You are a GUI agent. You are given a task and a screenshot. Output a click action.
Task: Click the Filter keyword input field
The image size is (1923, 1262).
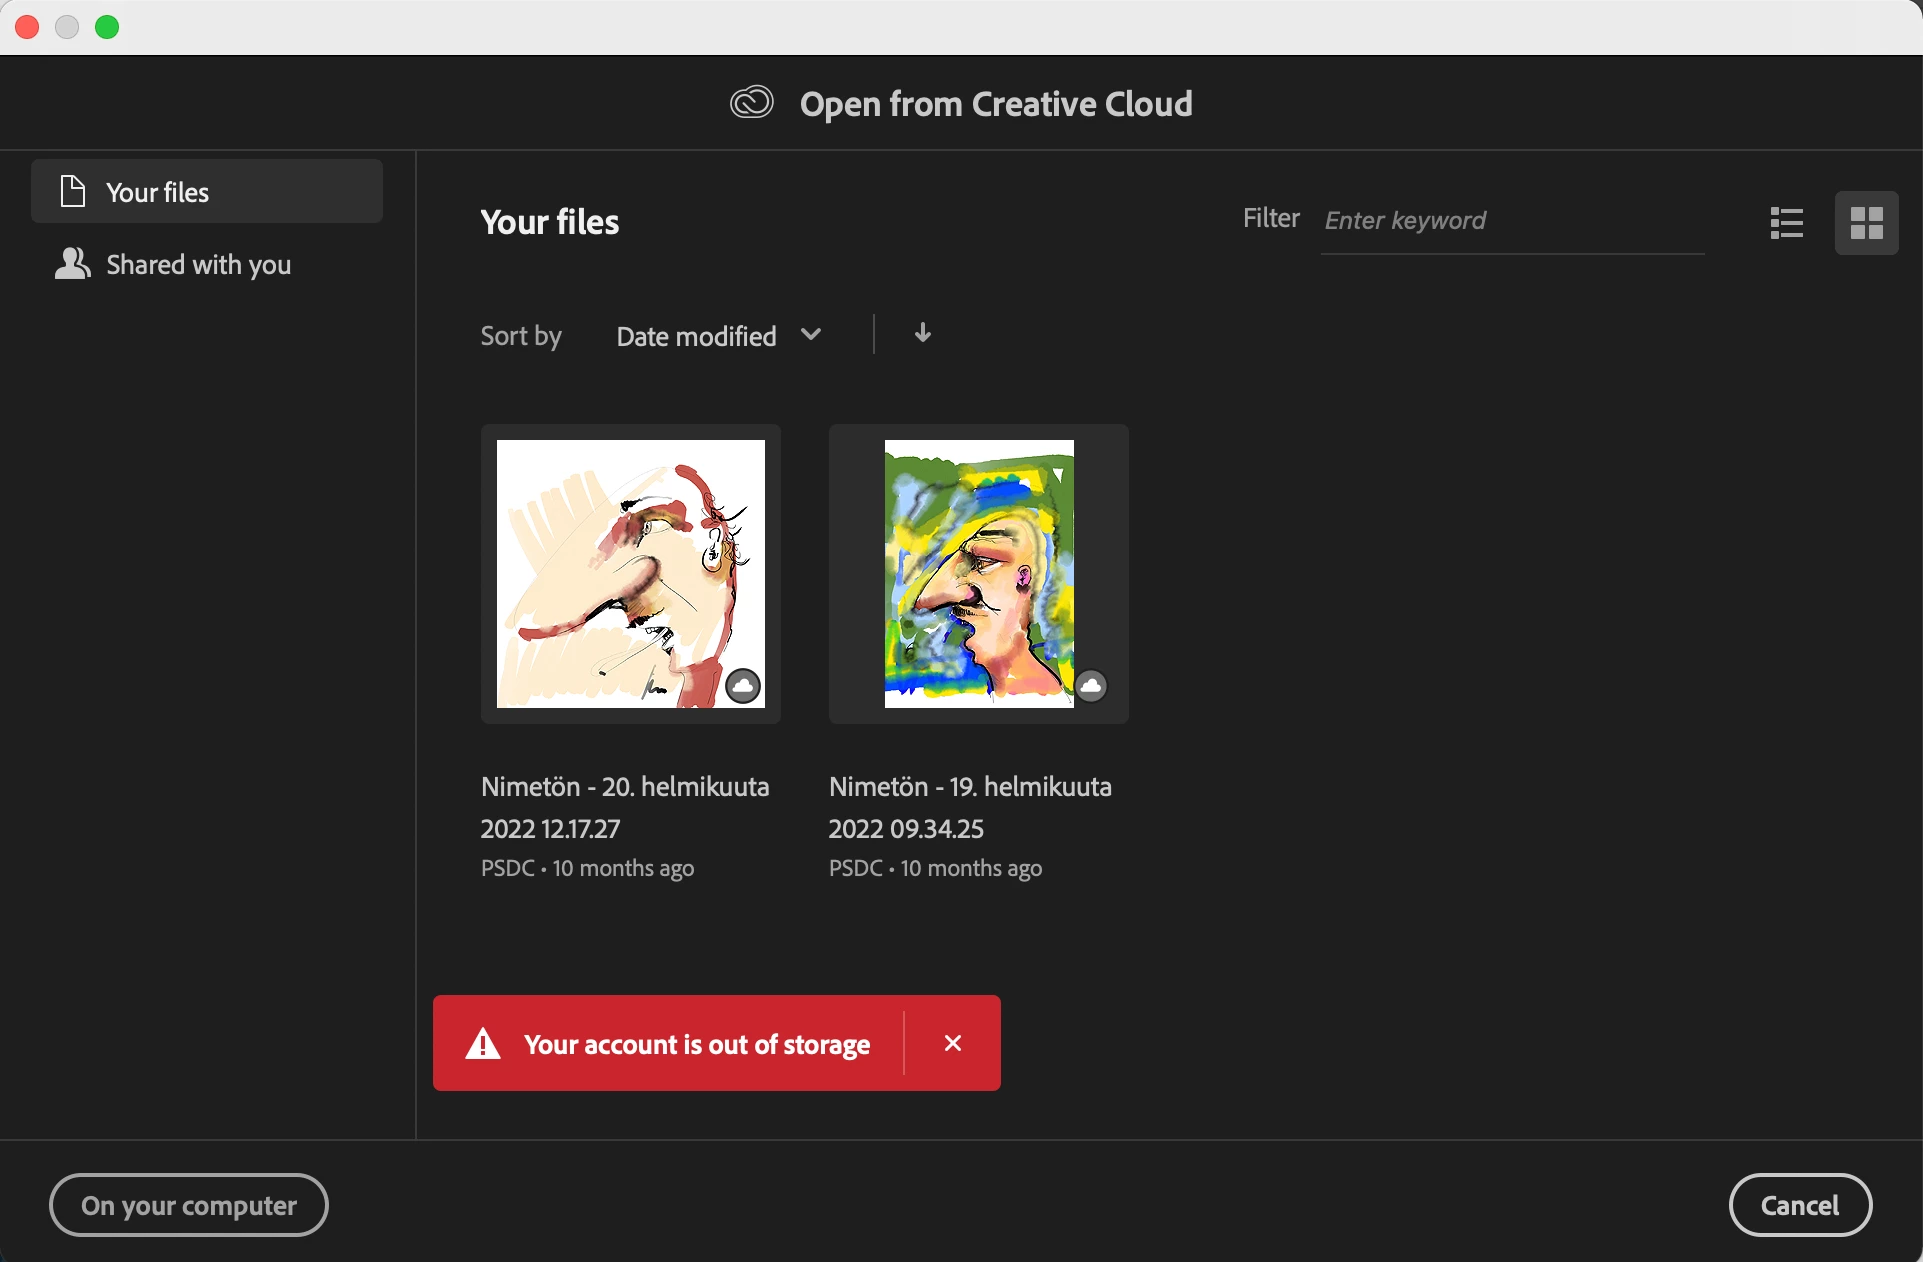click(x=1510, y=221)
